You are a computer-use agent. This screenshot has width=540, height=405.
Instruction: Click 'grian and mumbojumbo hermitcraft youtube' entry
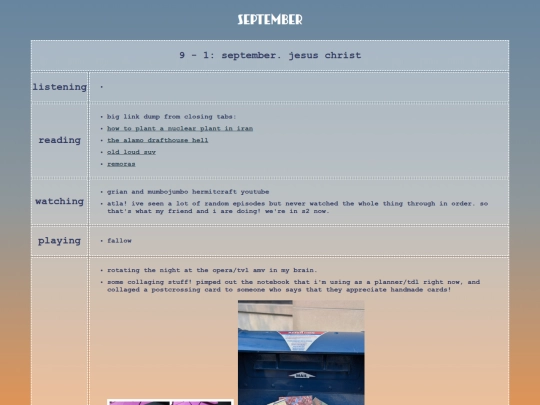[x=188, y=192]
